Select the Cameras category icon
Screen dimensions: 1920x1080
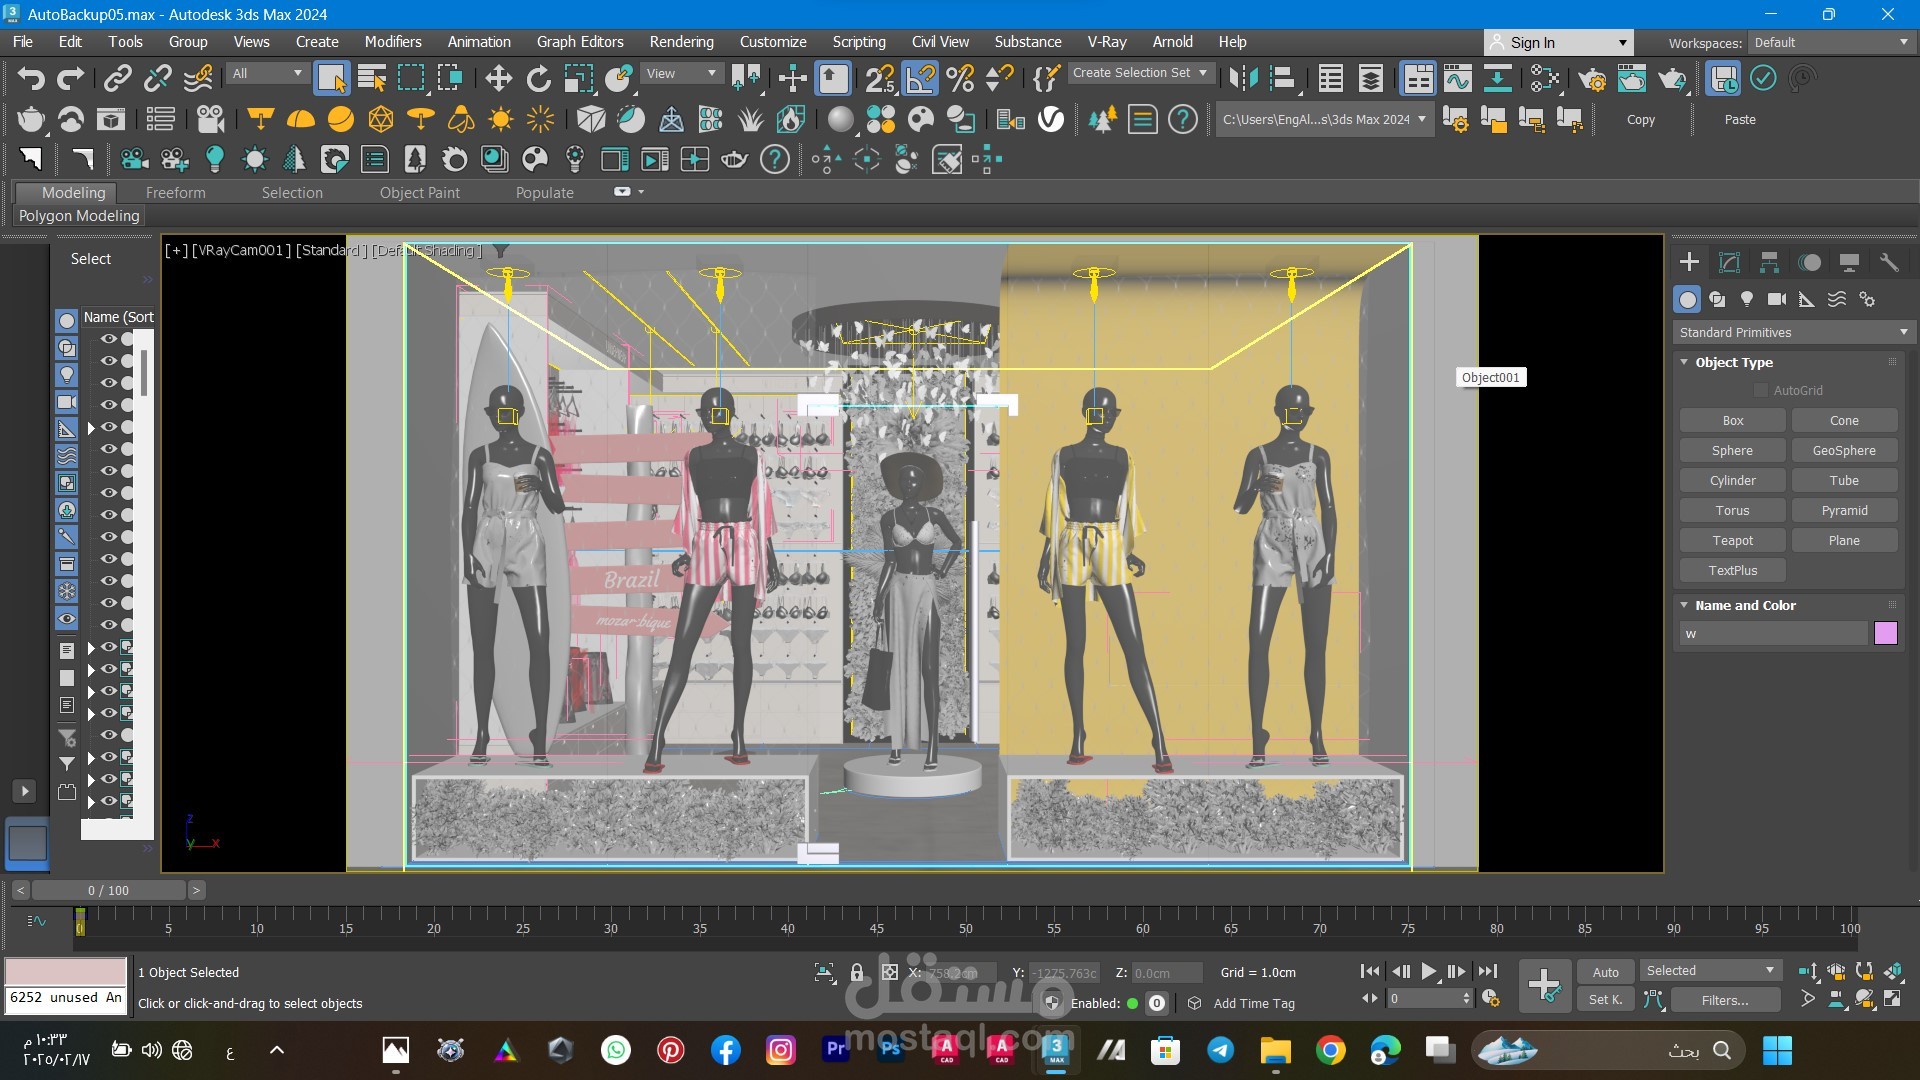pyautogui.click(x=1777, y=299)
